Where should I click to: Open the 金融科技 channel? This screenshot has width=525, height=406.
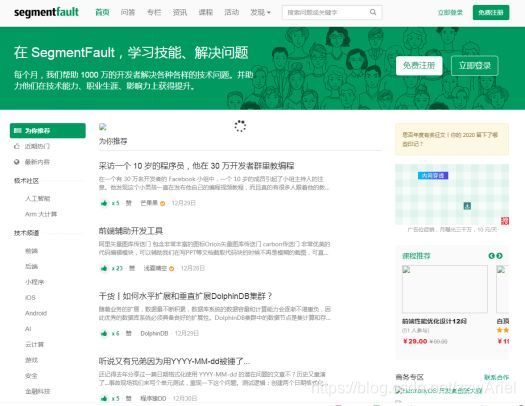click(38, 391)
